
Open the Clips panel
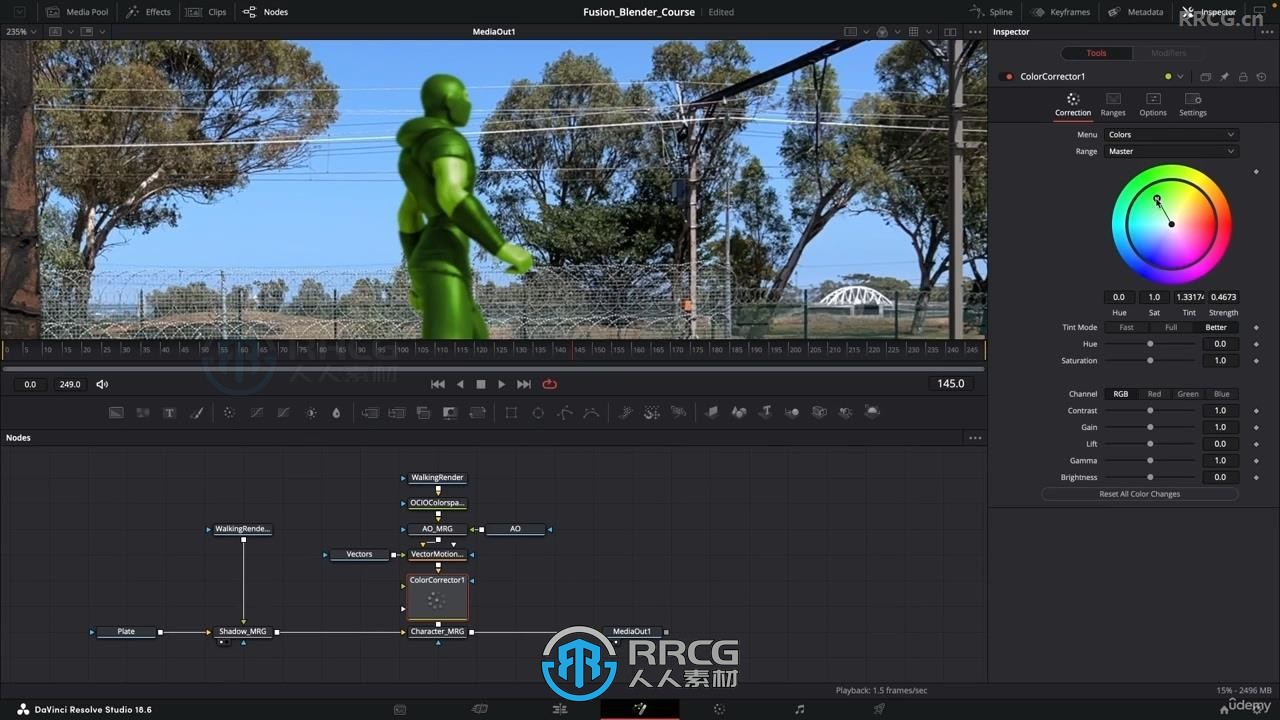(206, 12)
